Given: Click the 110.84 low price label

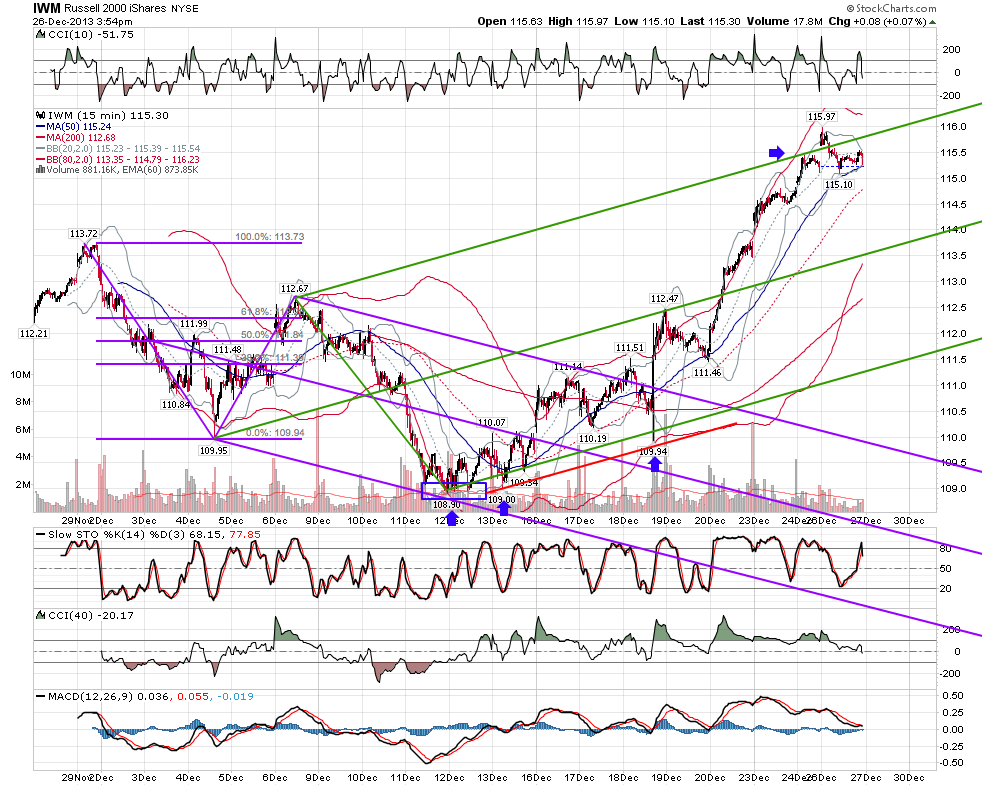Looking at the screenshot, I should tap(176, 405).
